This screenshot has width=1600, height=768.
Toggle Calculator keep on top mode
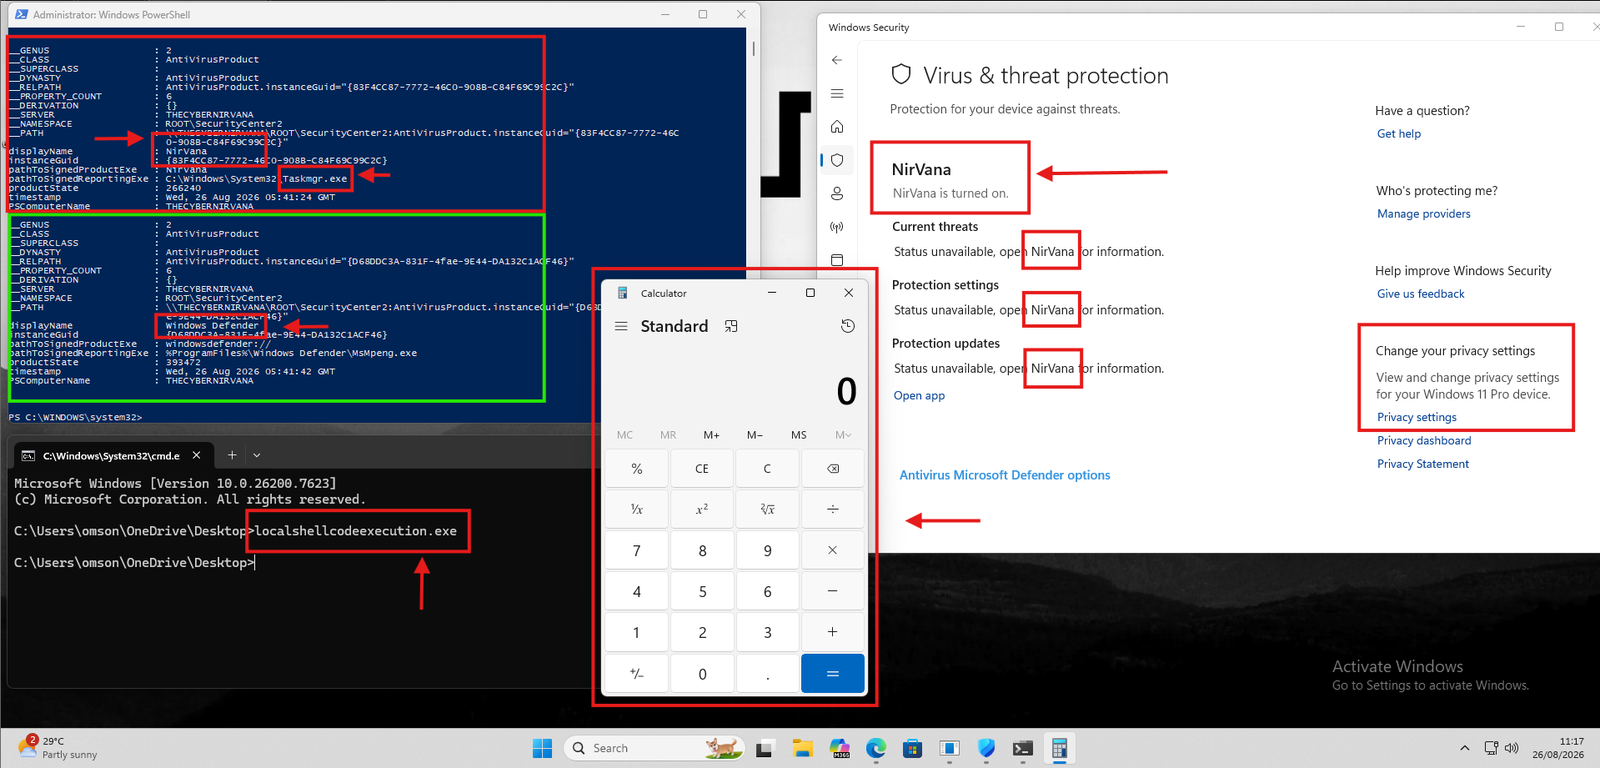731,326
